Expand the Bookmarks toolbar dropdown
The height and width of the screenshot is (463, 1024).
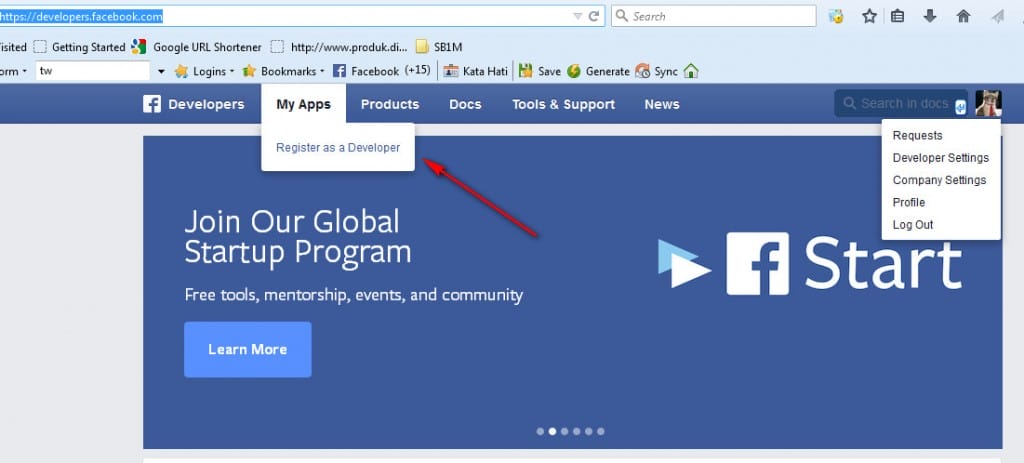point(283,71)
